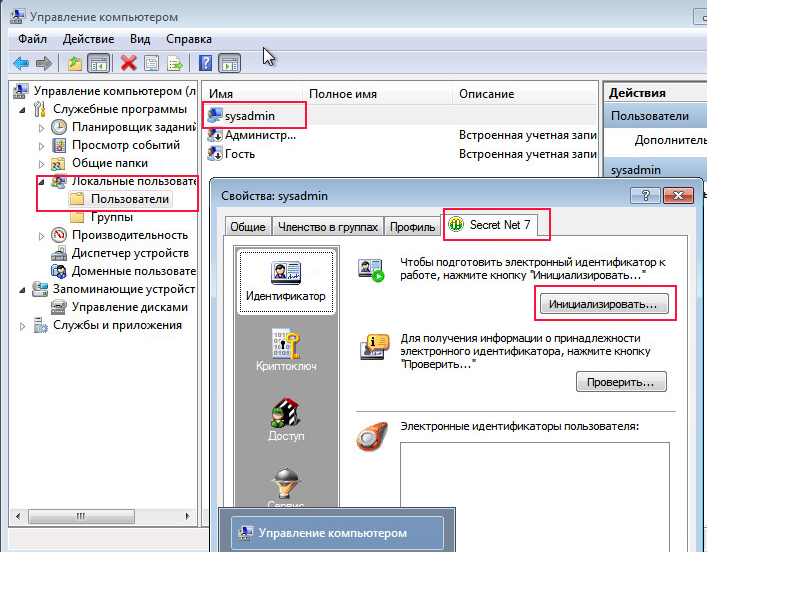Switch to the Secret Net 7 tab
Viewport: 800px width, 600px height.
[491, 224]
